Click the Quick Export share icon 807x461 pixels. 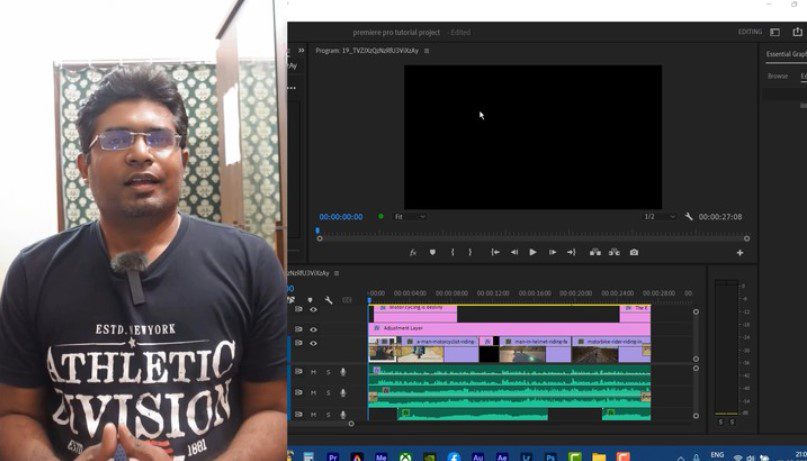pos(797,32)
